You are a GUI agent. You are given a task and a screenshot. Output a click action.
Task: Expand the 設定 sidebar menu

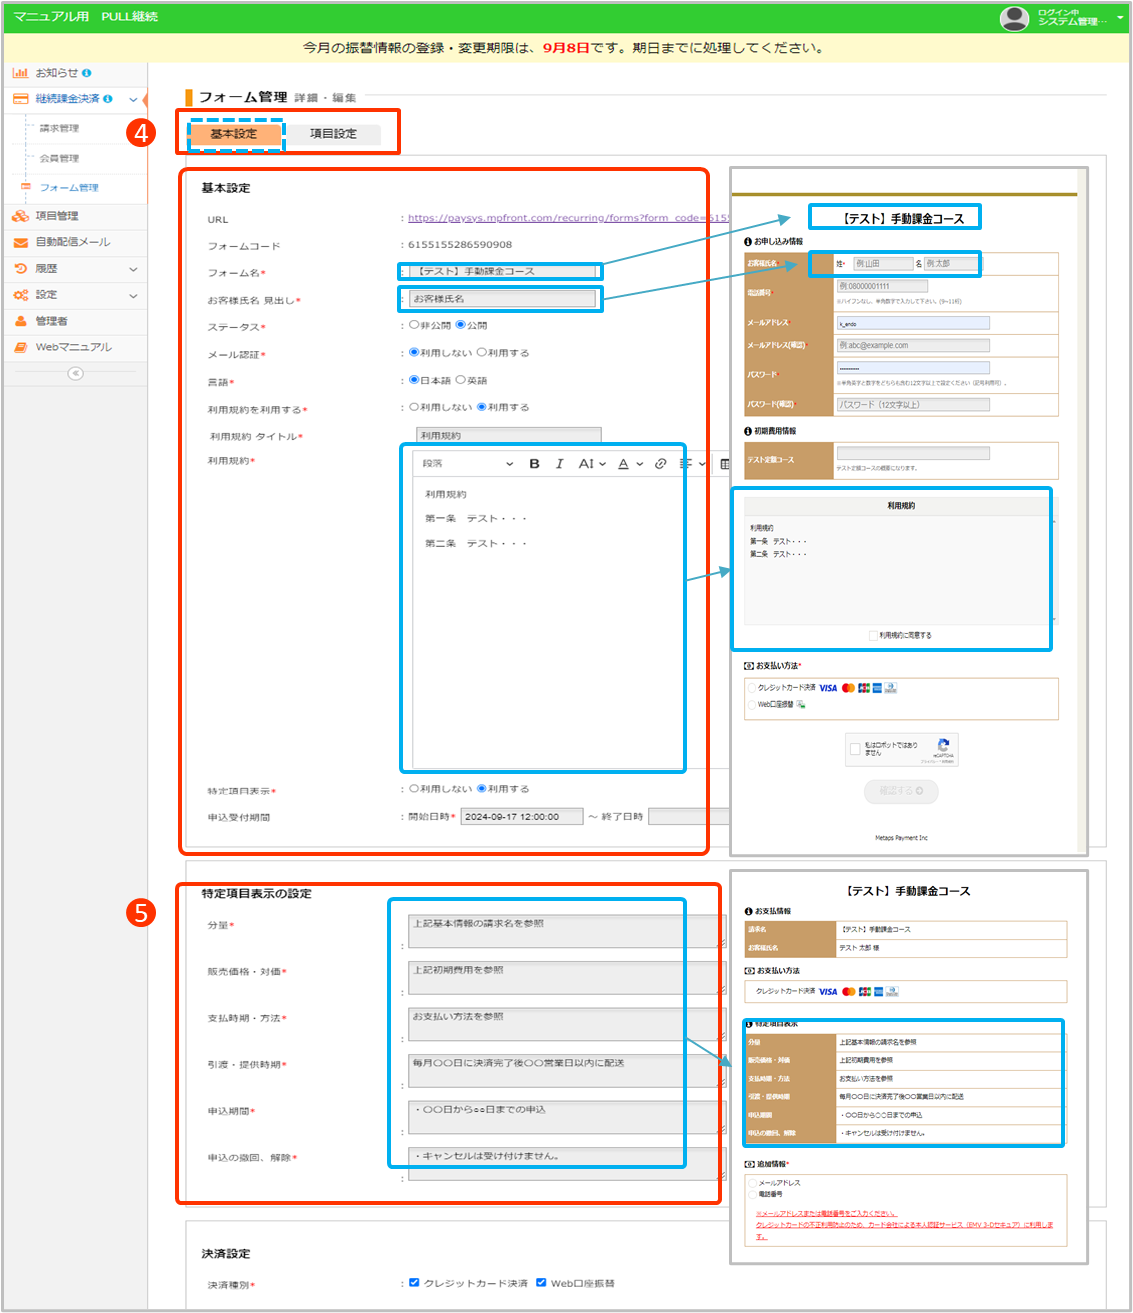pyautogui.click(x=133, y=295)
